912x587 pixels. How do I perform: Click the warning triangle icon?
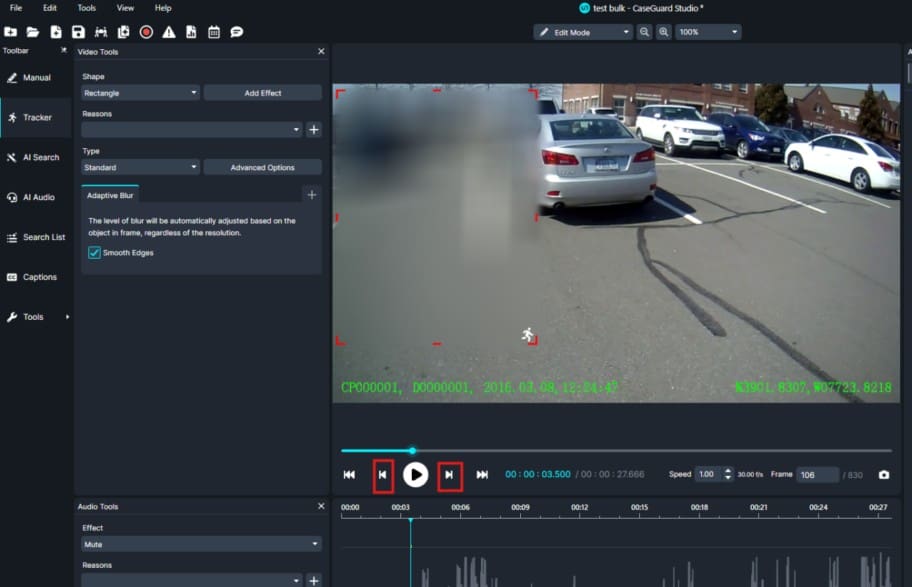click(x=169, y=32)
